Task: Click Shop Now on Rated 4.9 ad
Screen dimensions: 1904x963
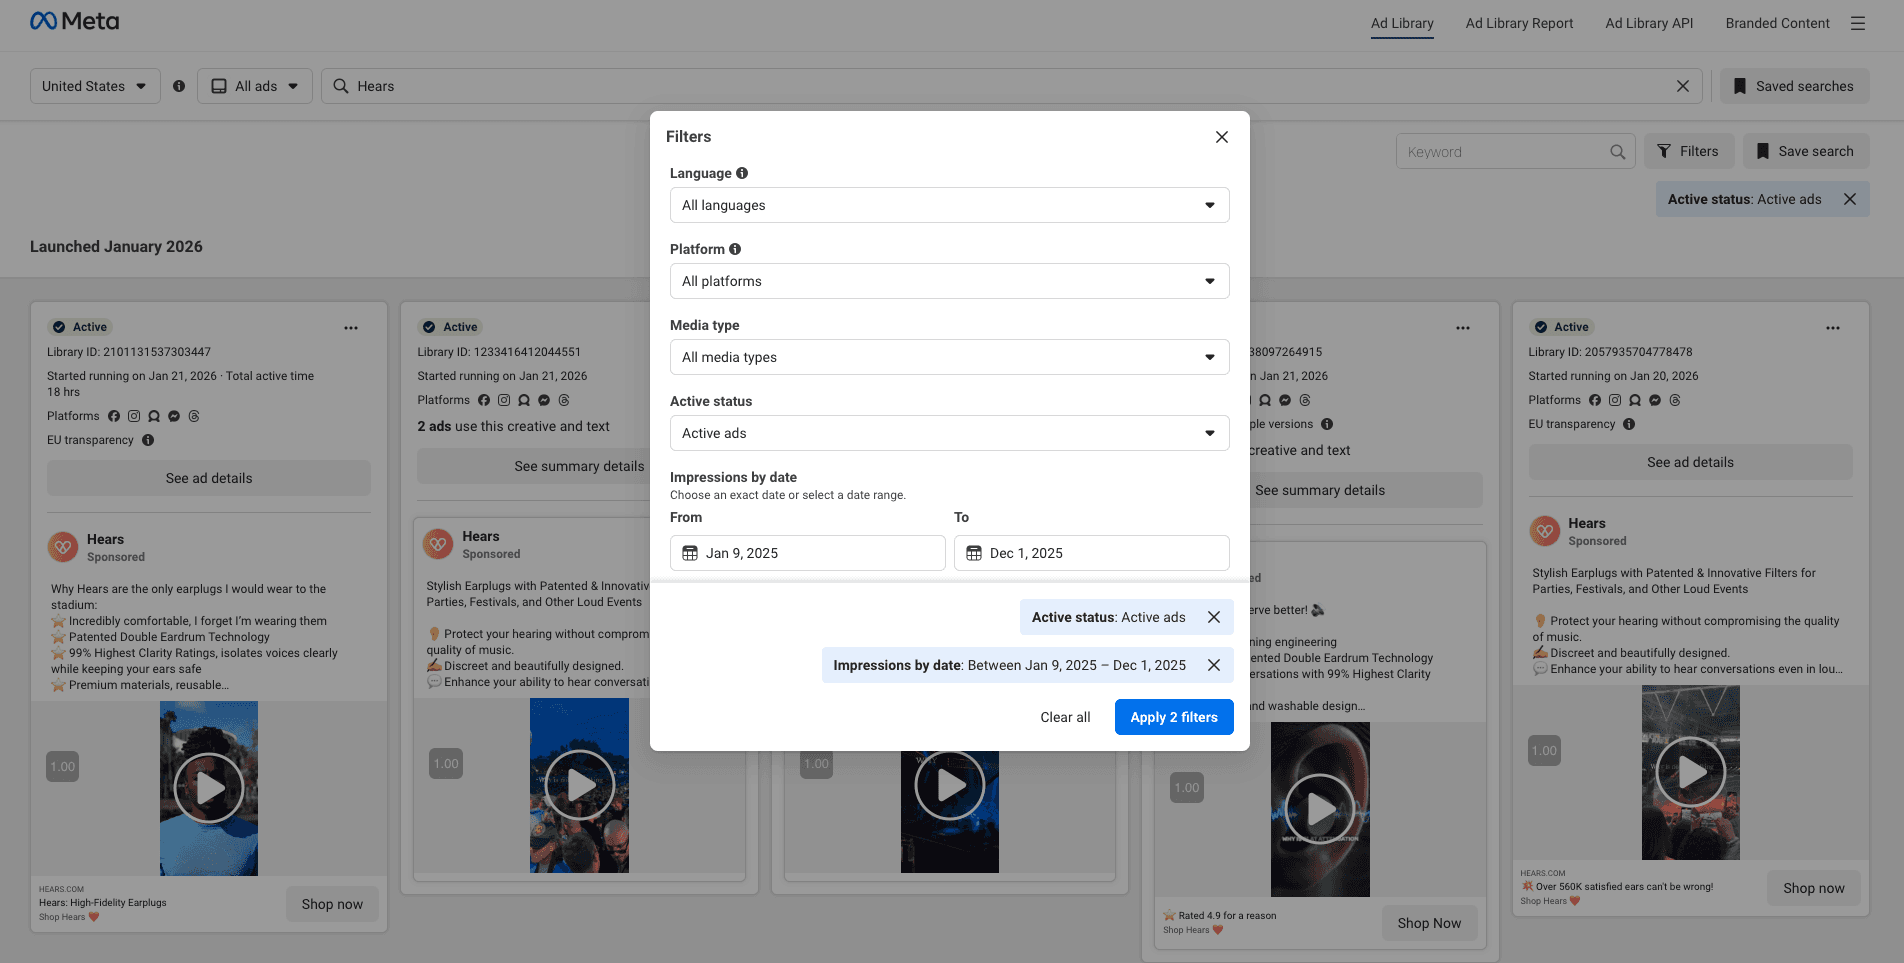Action: click(x=1429, y=923)
